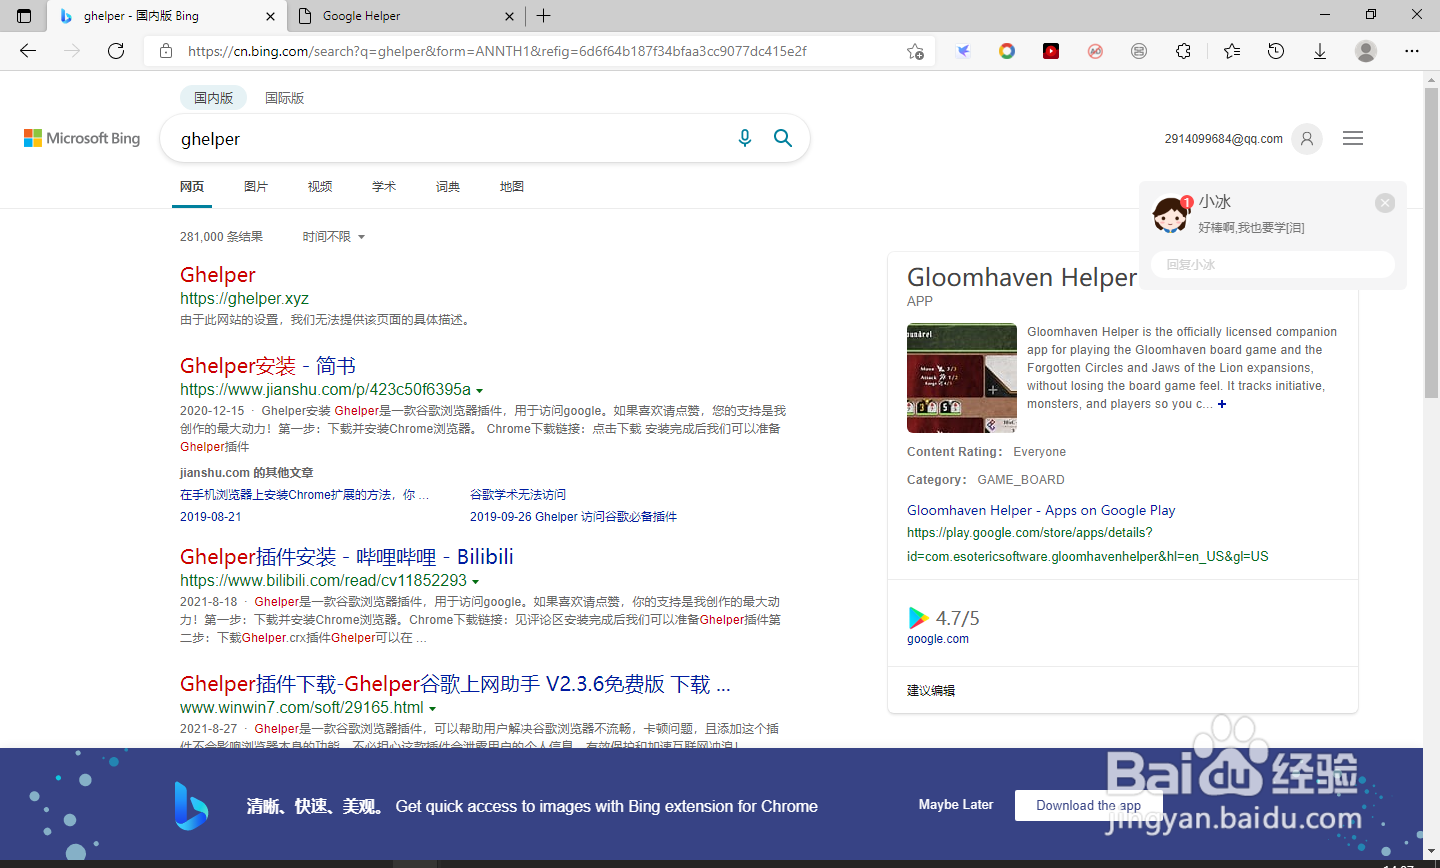
Task: Select the 词典 tab
Action: tap(448, 187)
